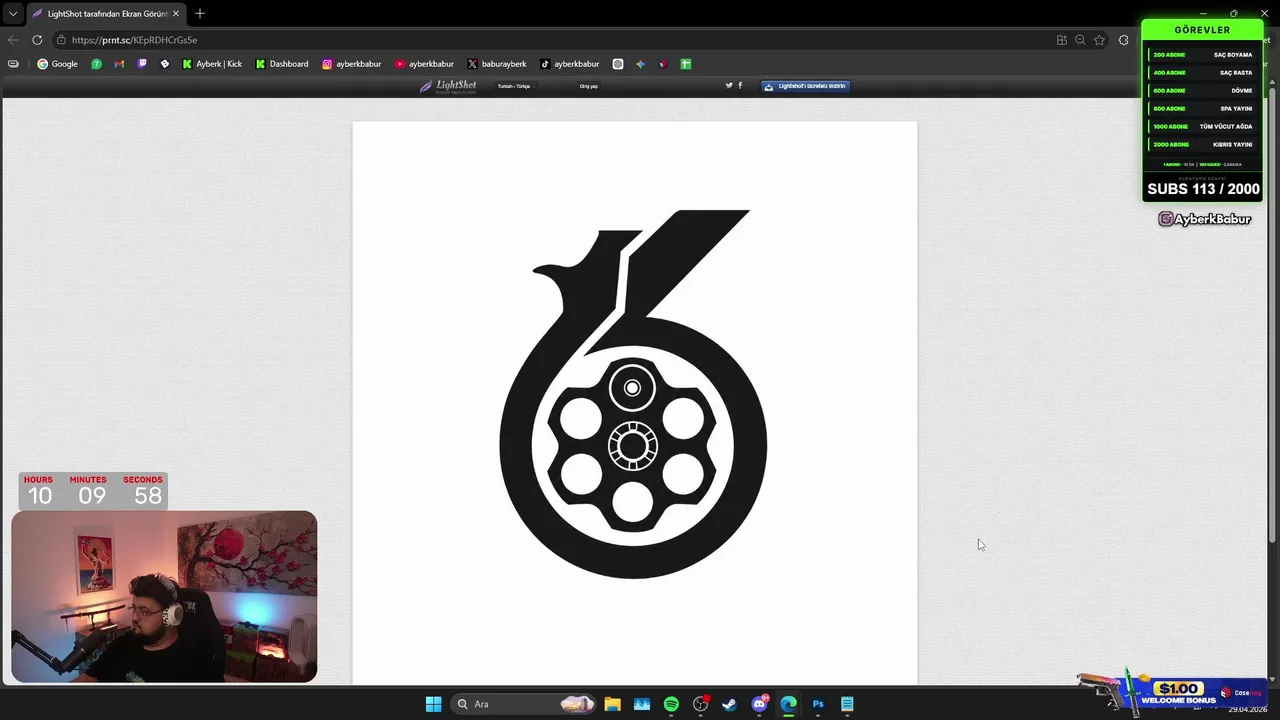
Task: Open LightShot's Facebook icon
Action: [x=740, y=85]
